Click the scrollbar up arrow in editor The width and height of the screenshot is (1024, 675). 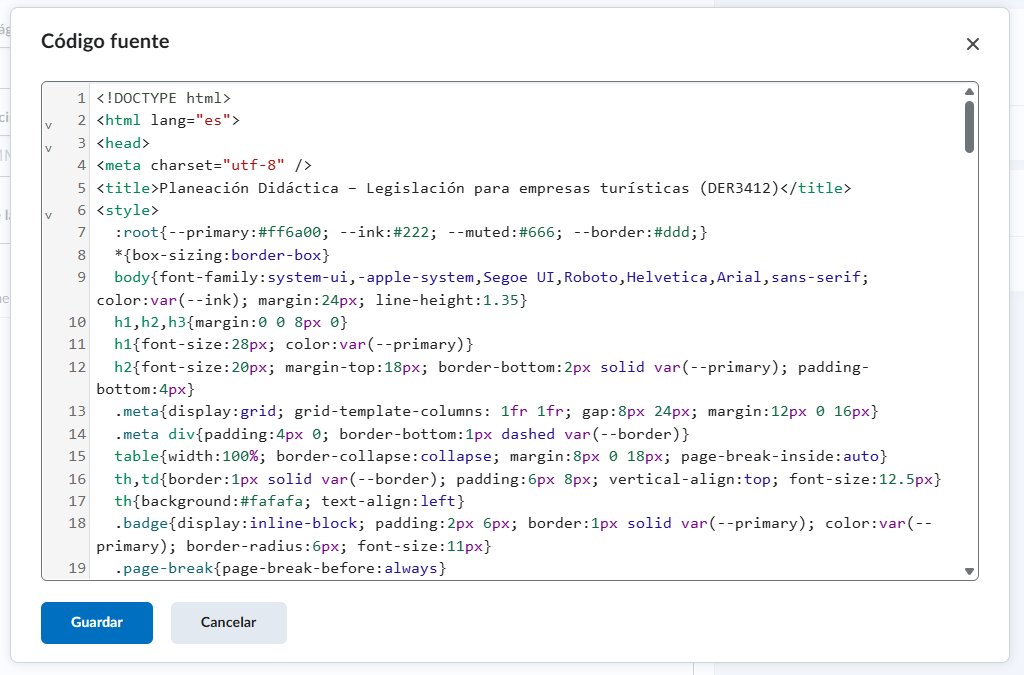[969, 91]
